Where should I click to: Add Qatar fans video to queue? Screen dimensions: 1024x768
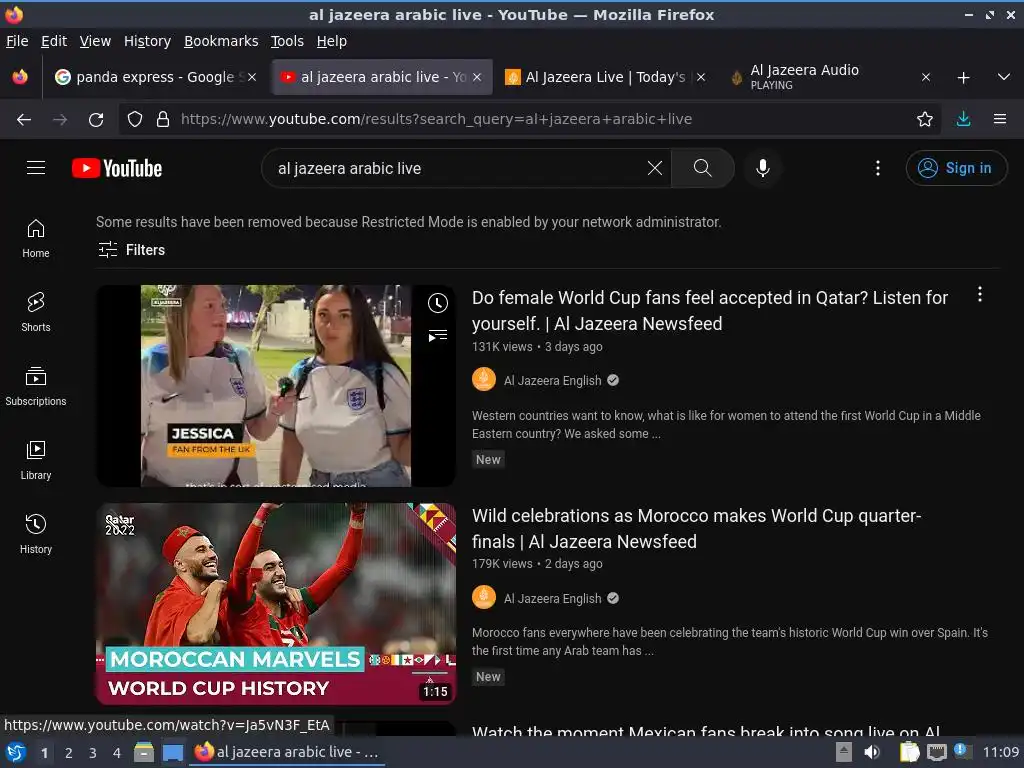point(438,336)
